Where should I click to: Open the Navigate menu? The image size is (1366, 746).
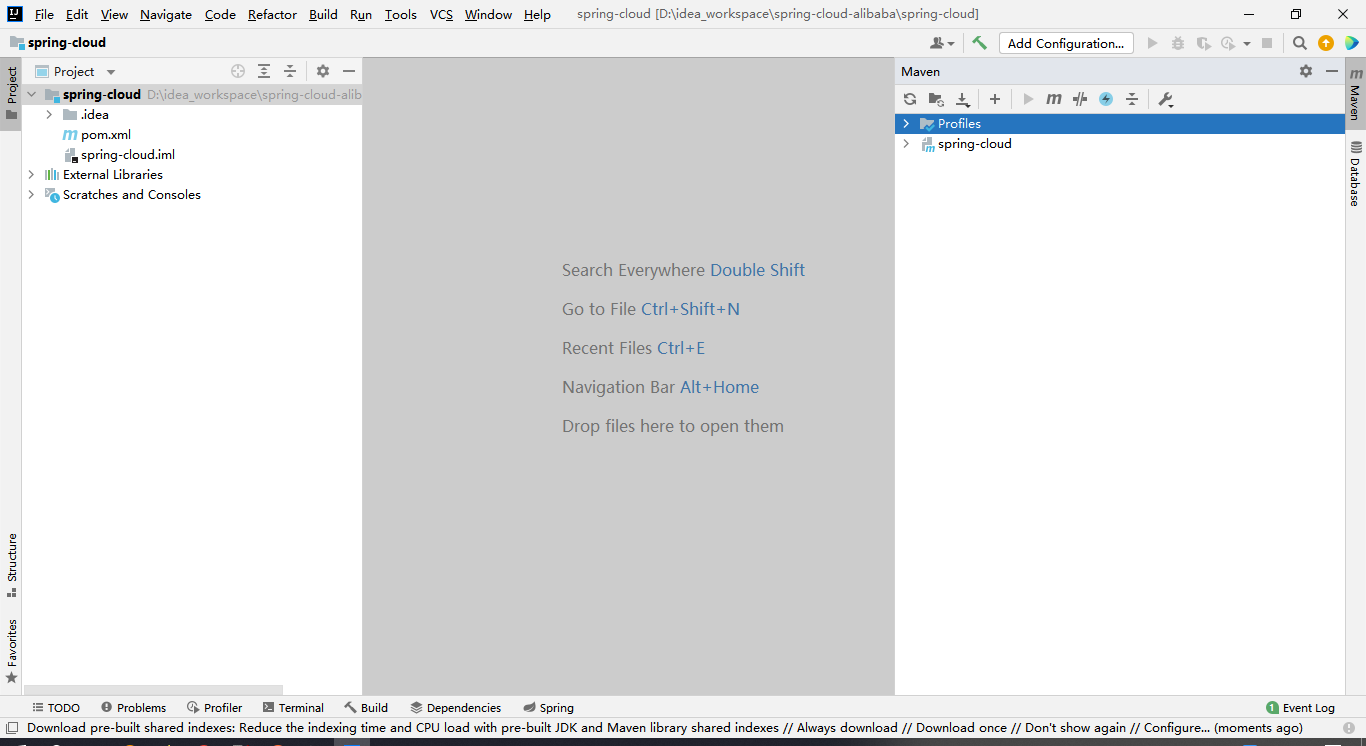point(166,14)
